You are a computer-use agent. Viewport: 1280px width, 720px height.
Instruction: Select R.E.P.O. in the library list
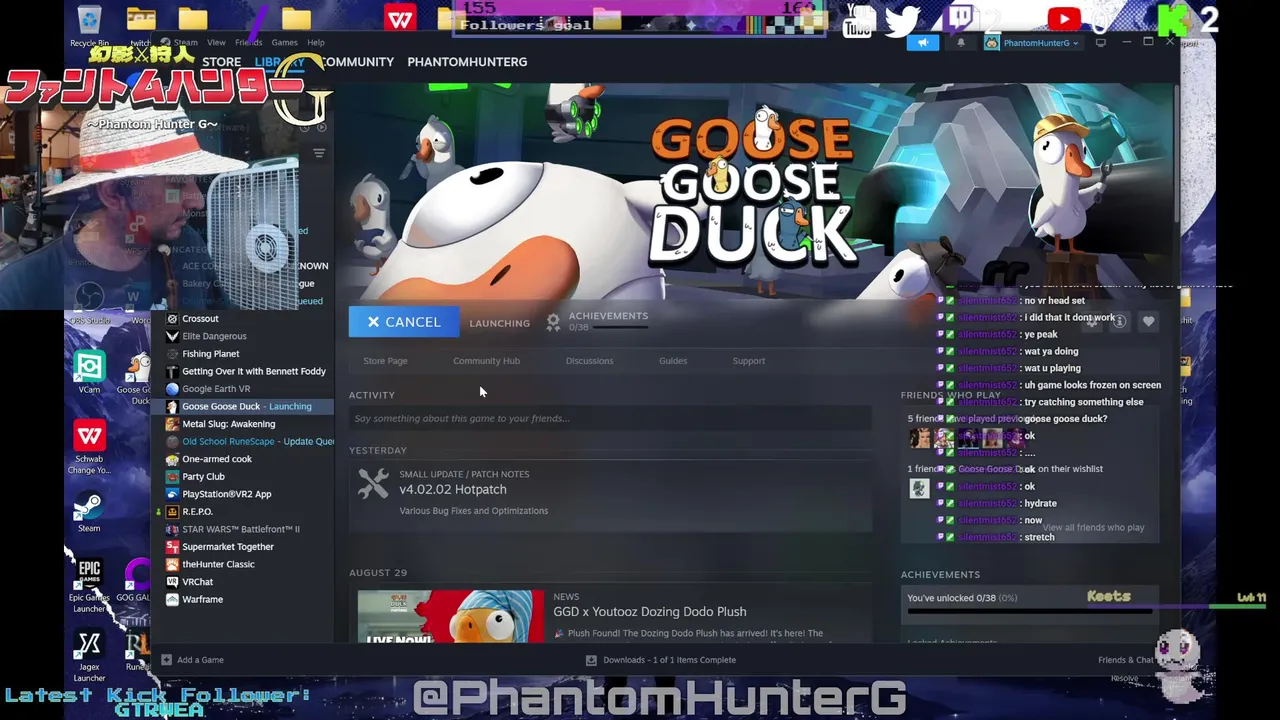coord(197,512)
